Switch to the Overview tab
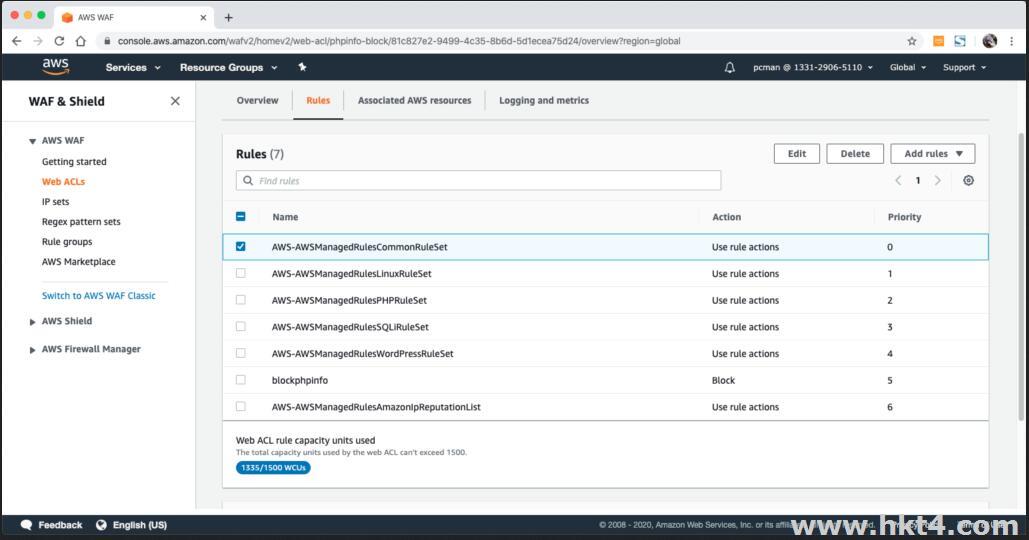 pyautogui.click(x=257, y=100)
